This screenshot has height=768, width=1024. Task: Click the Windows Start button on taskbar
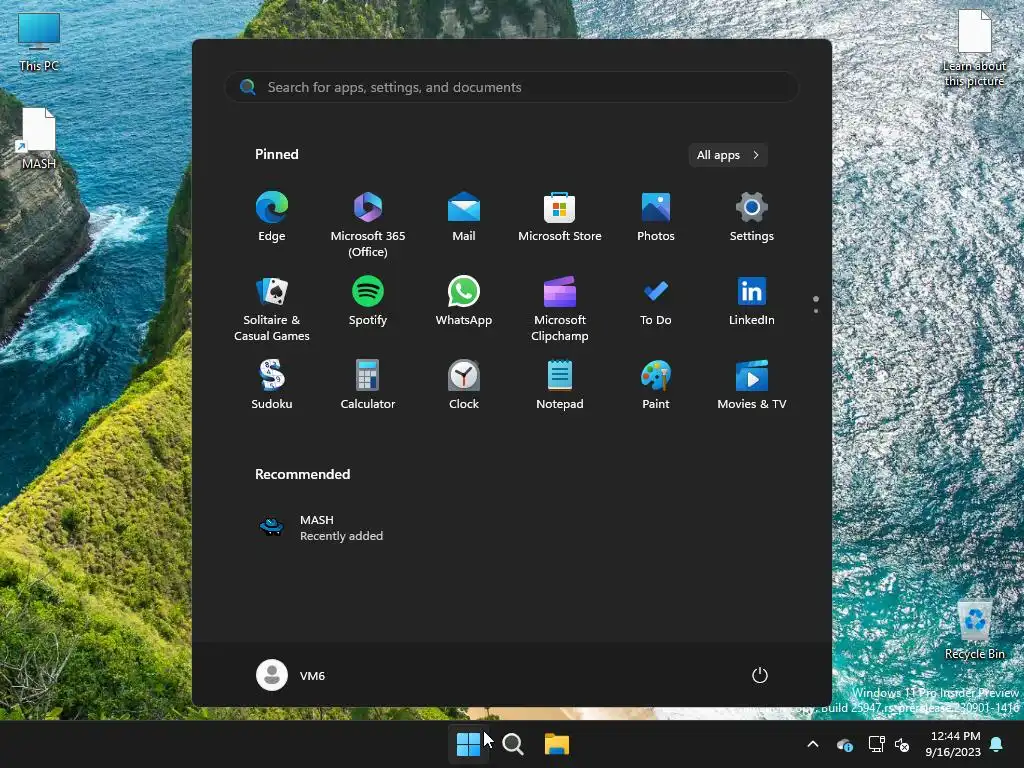pyautogui.click(x=468, y=744)
